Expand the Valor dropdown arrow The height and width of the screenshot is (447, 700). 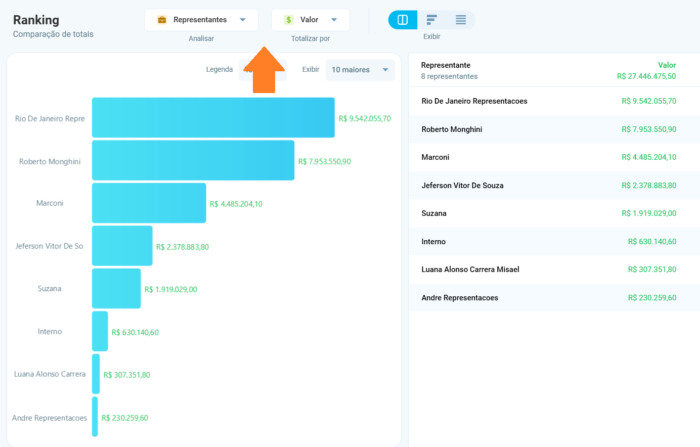[x=335, y=20]
